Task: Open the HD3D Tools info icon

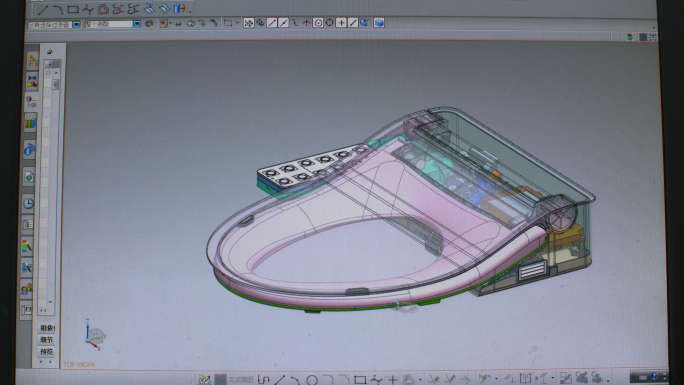Action: click(29, 150)
